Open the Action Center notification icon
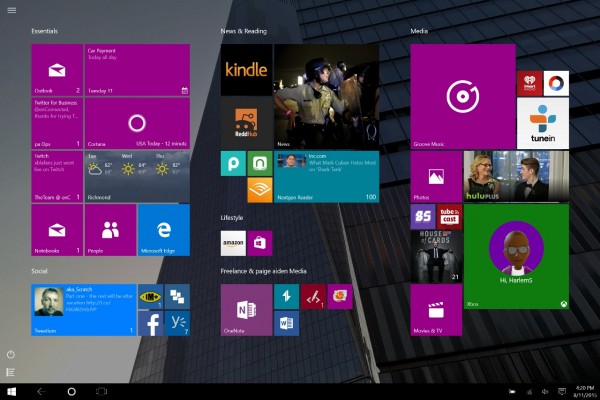Image resolution: width=600 pixels, height=400 pixels. pyautogui.click(x=562, y=392)
